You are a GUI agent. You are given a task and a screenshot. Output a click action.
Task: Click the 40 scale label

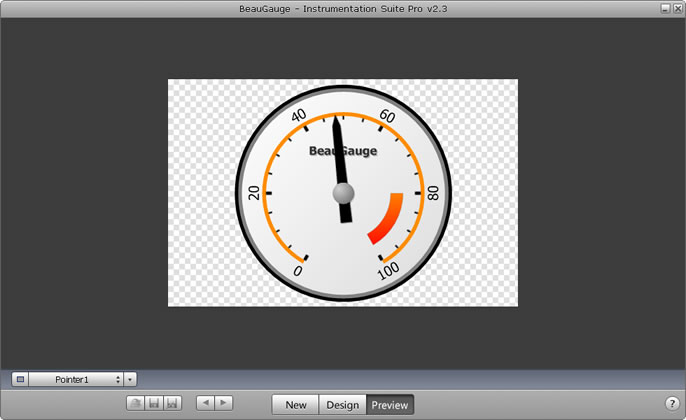pos(299,116)
